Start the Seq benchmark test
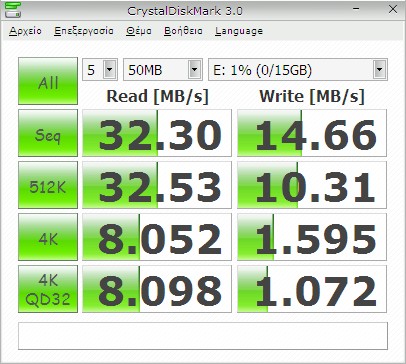406x364 pixels. click(x=48, y=133)
